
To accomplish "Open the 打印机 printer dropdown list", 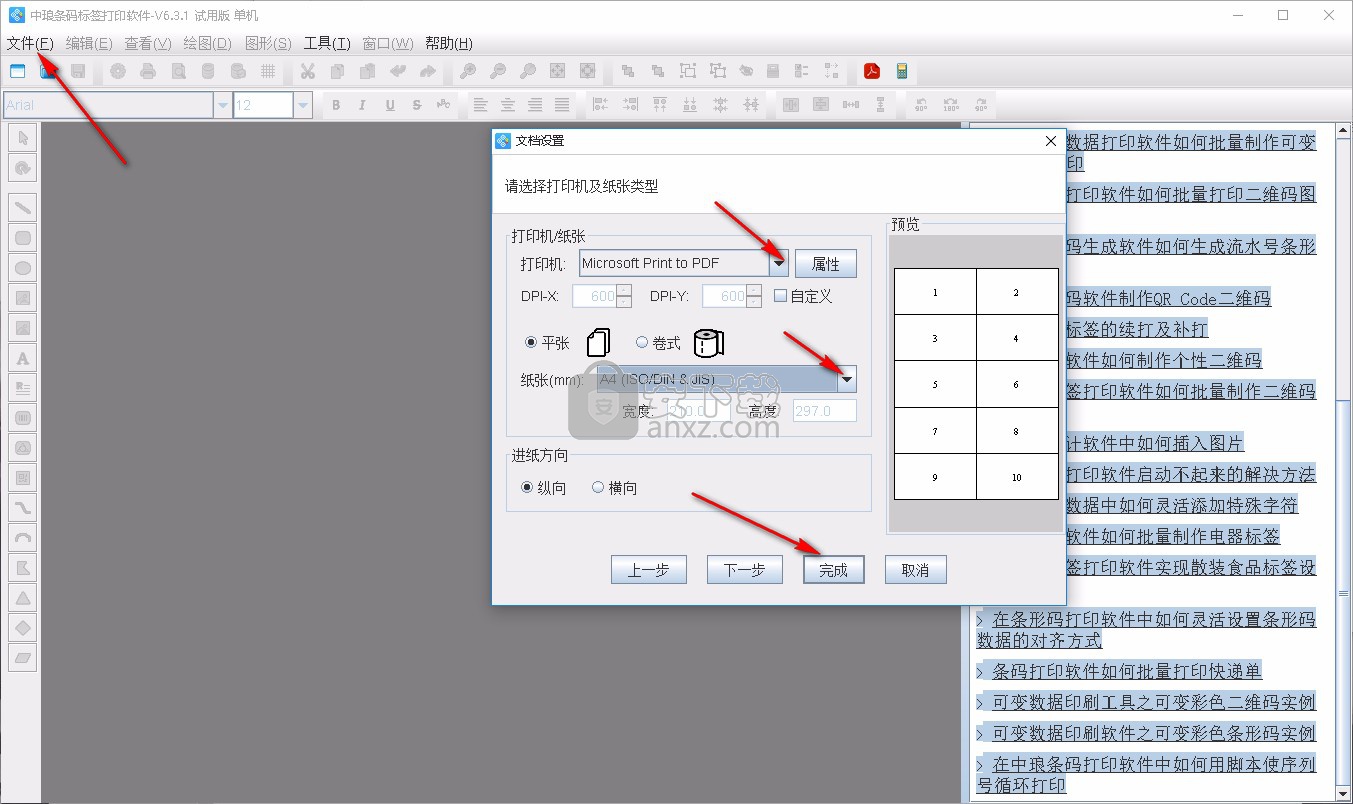I will pos(779,263).
